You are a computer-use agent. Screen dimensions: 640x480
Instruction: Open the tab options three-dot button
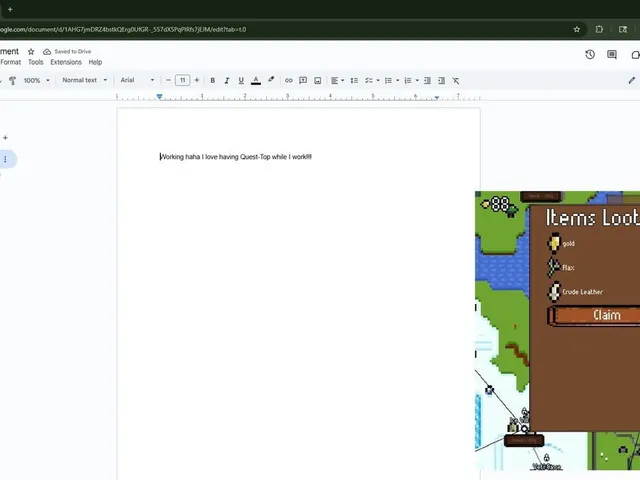click(5, 159)
